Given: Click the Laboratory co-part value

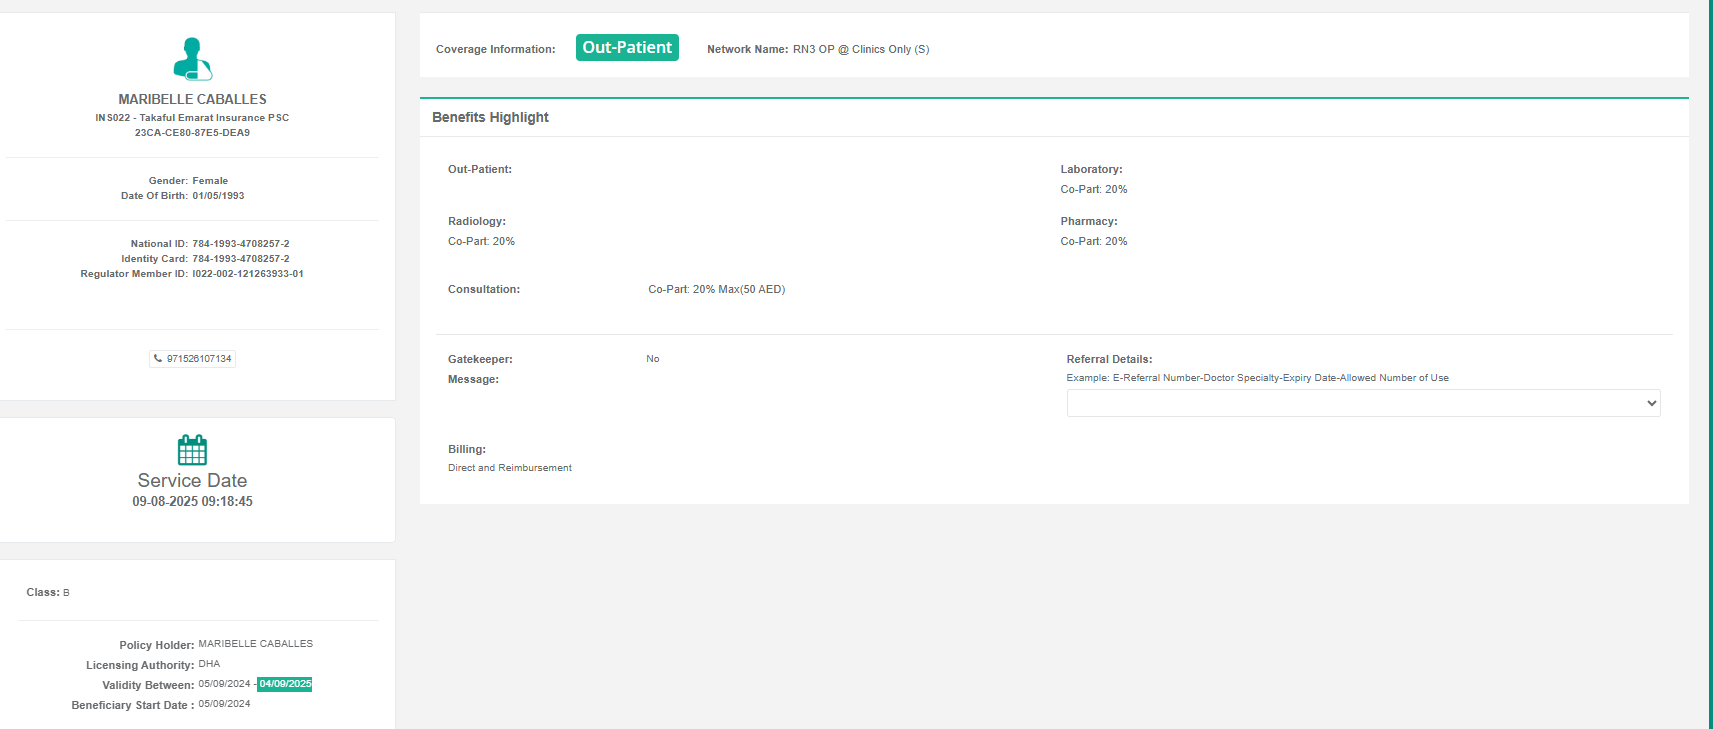Looking at the screenshot, I should pyautogui.click(x=1093, y=190).
